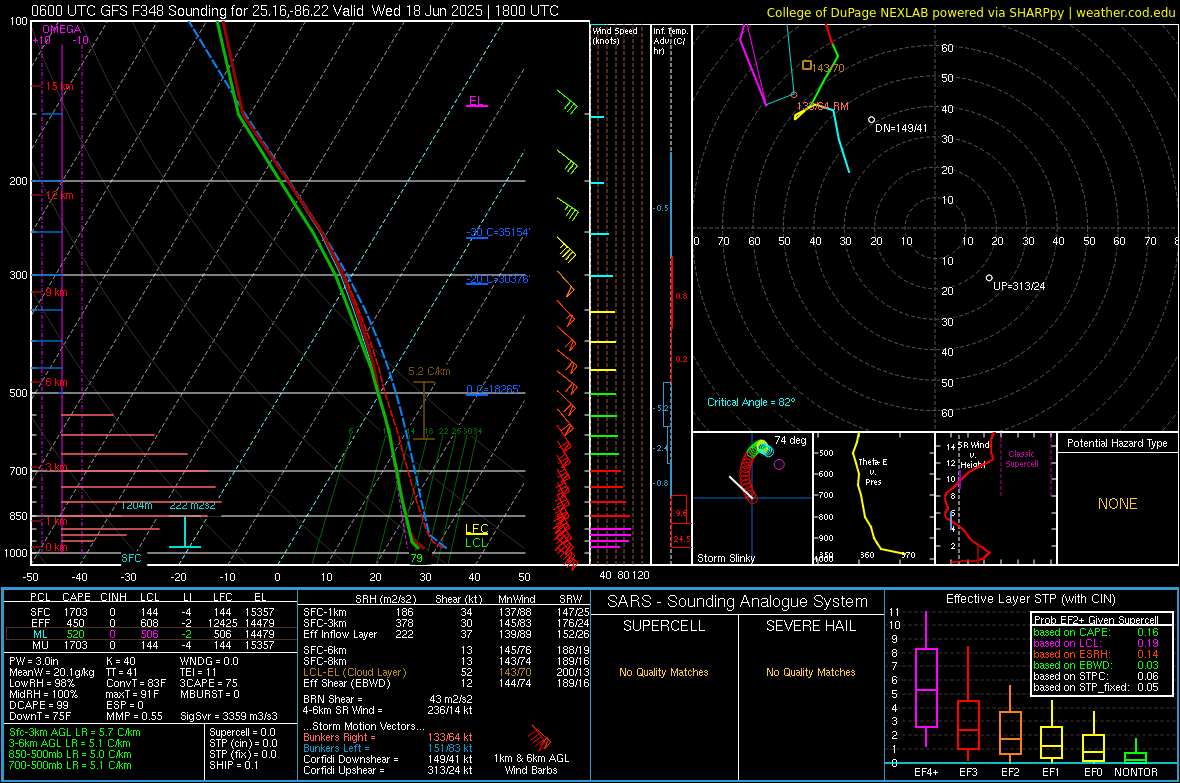The height and width of the screenshot is (783, 1180).
Task: Click the 0 C=18265' height label
Action: [x=493, y=389]
